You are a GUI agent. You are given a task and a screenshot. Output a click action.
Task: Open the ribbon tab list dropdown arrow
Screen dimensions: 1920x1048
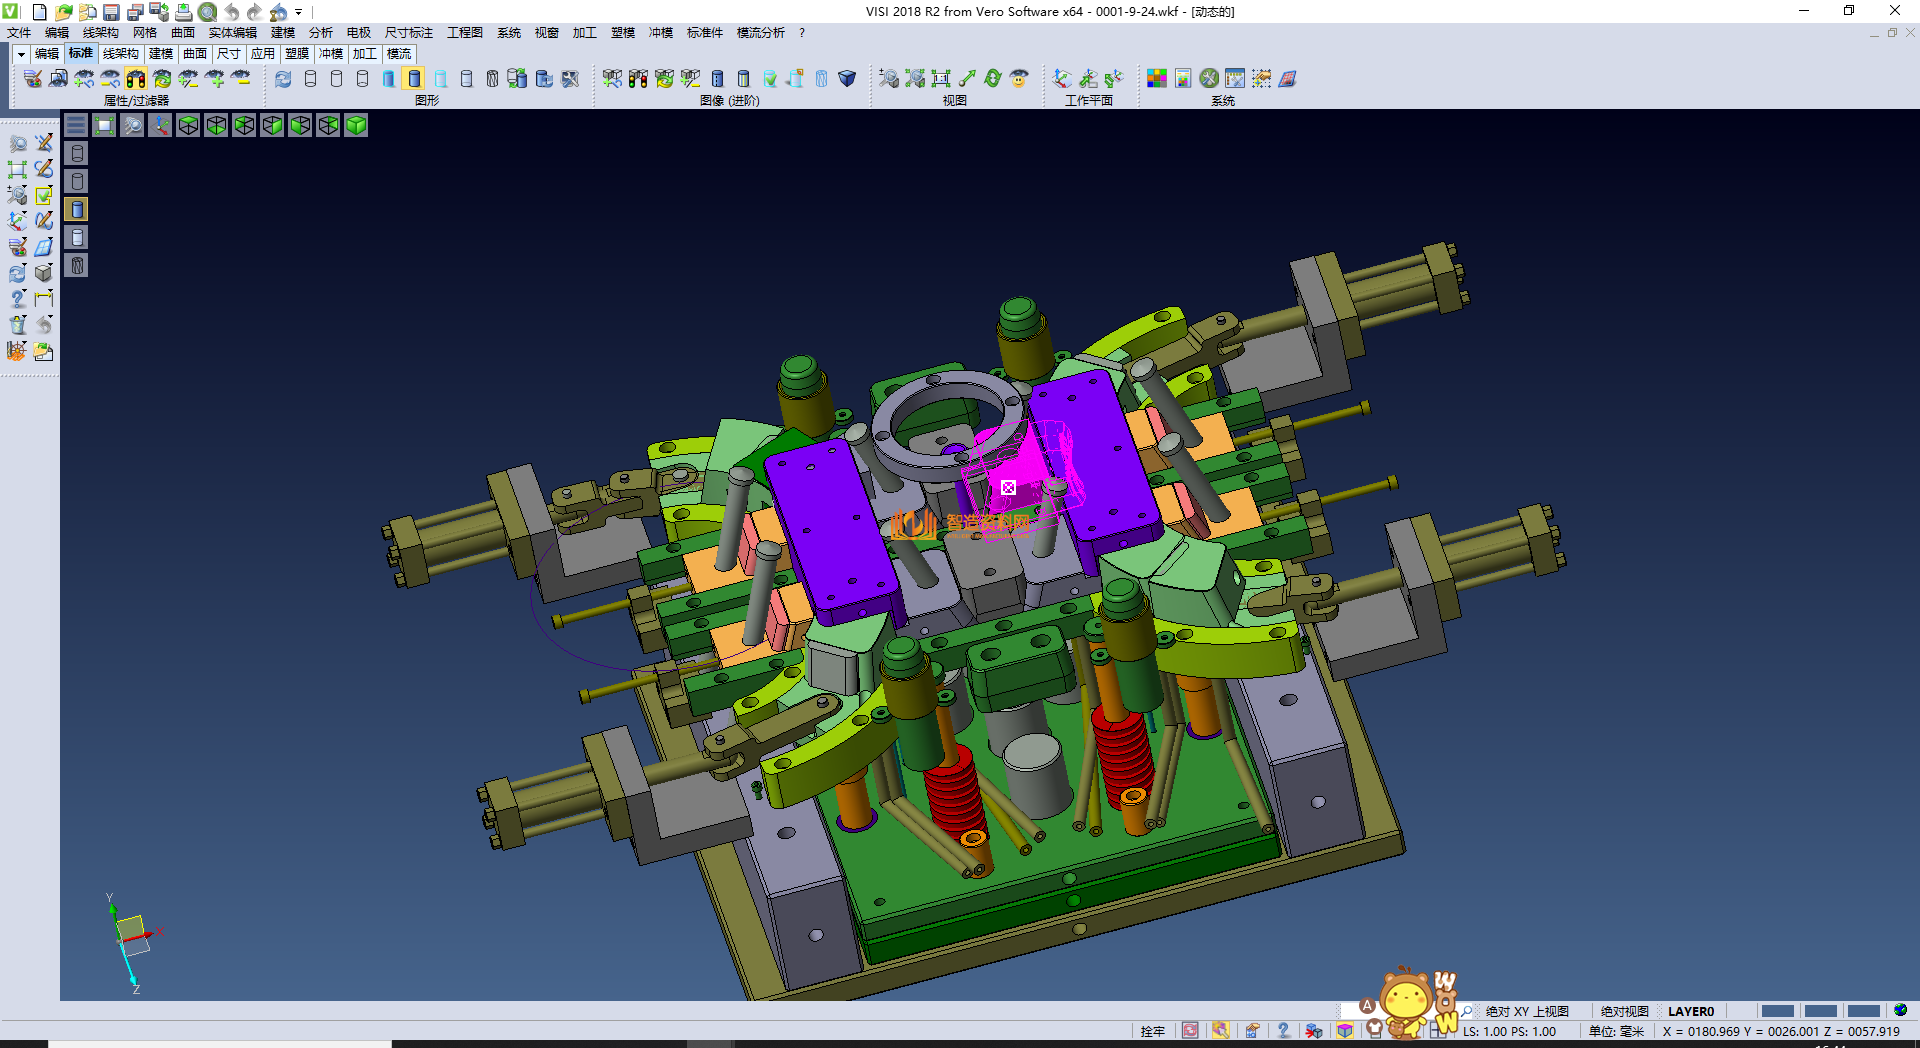20,54
